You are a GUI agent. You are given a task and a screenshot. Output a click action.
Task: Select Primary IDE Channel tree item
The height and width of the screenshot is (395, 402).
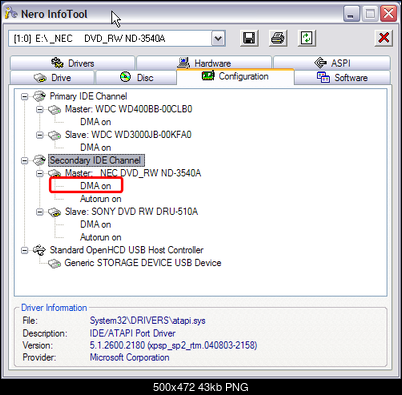coord(88,96)
